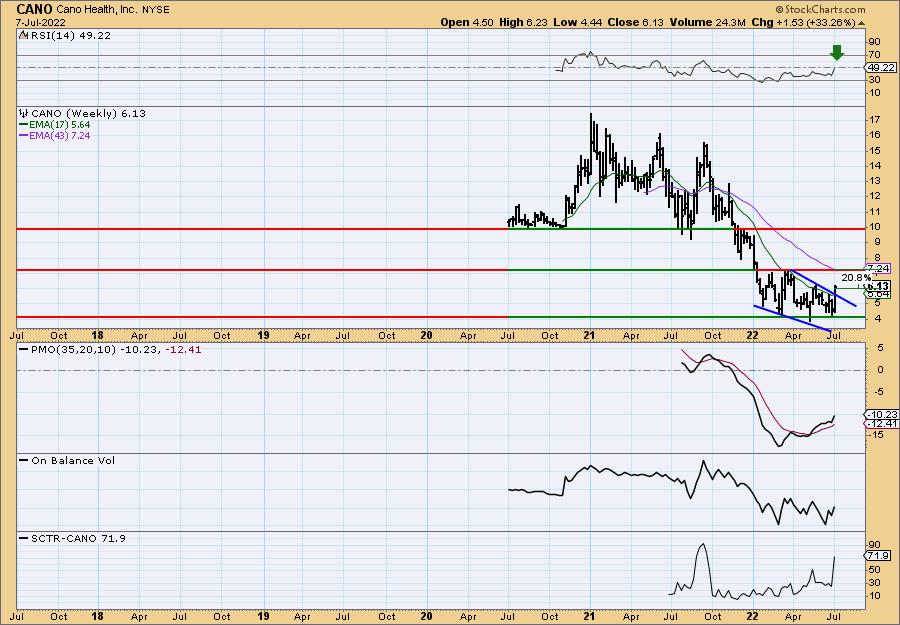Click the 'CANO (Weekly) 6.13' price legend
Screen dimensions: 900x625
pos(88,114)
